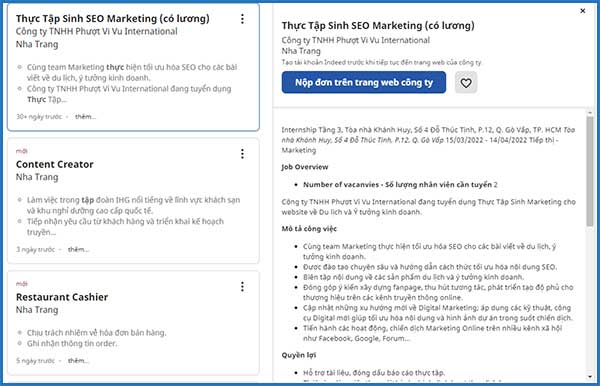Screen dimensions: 600x386
Task: Open the Restaurant Cashier job listing
Action: [62, 297]
